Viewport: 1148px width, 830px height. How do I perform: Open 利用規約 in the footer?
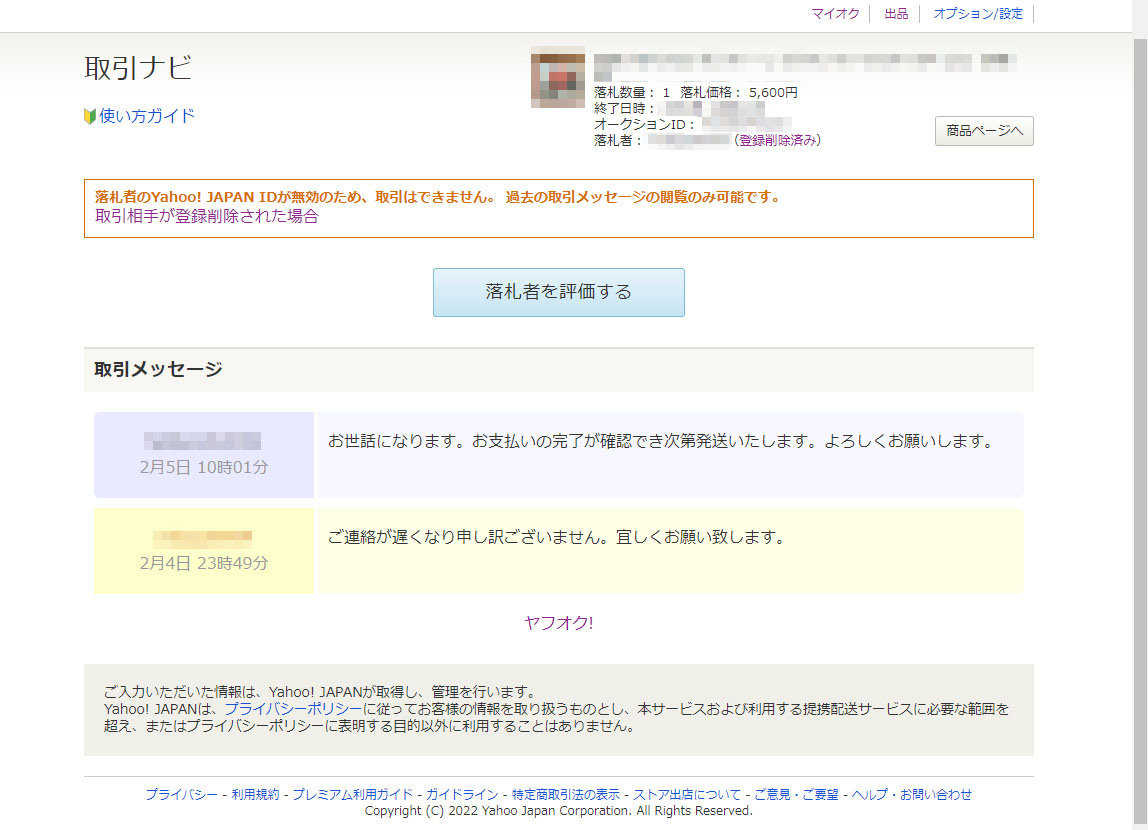tap(255, 795)
